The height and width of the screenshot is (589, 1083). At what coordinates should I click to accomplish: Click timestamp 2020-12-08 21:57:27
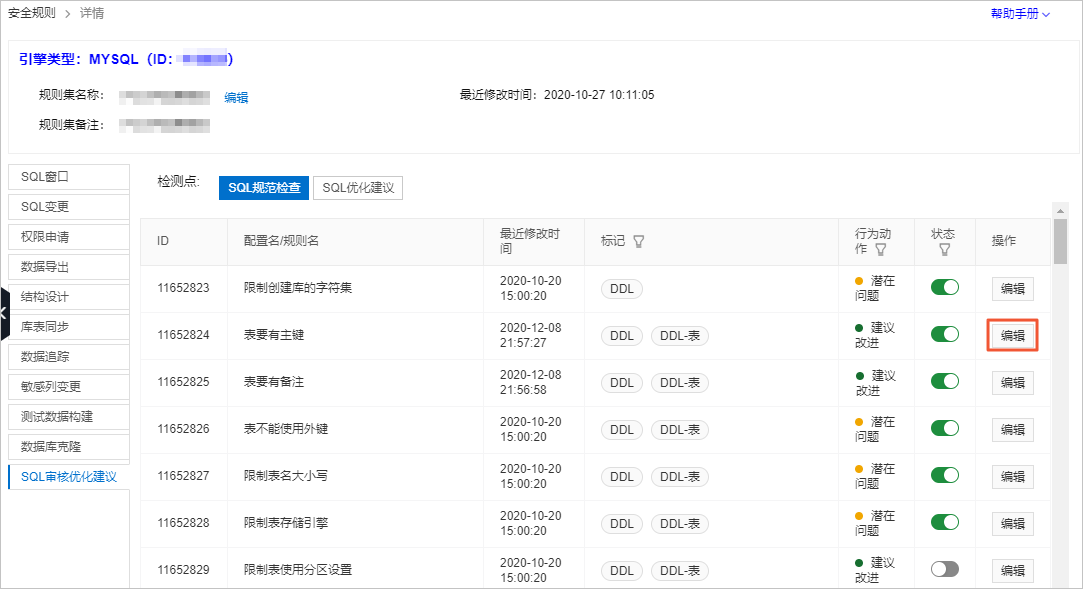530,335
